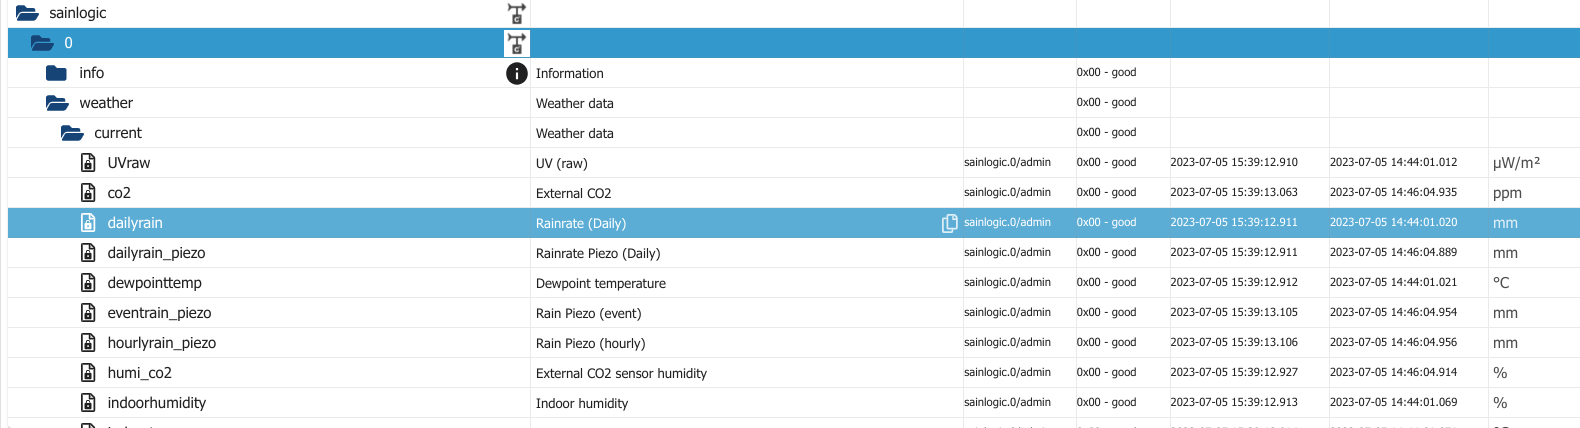Collapse the current folder
The width and height of the screenshot is (1580, 428).
click(x=72, y=133)
